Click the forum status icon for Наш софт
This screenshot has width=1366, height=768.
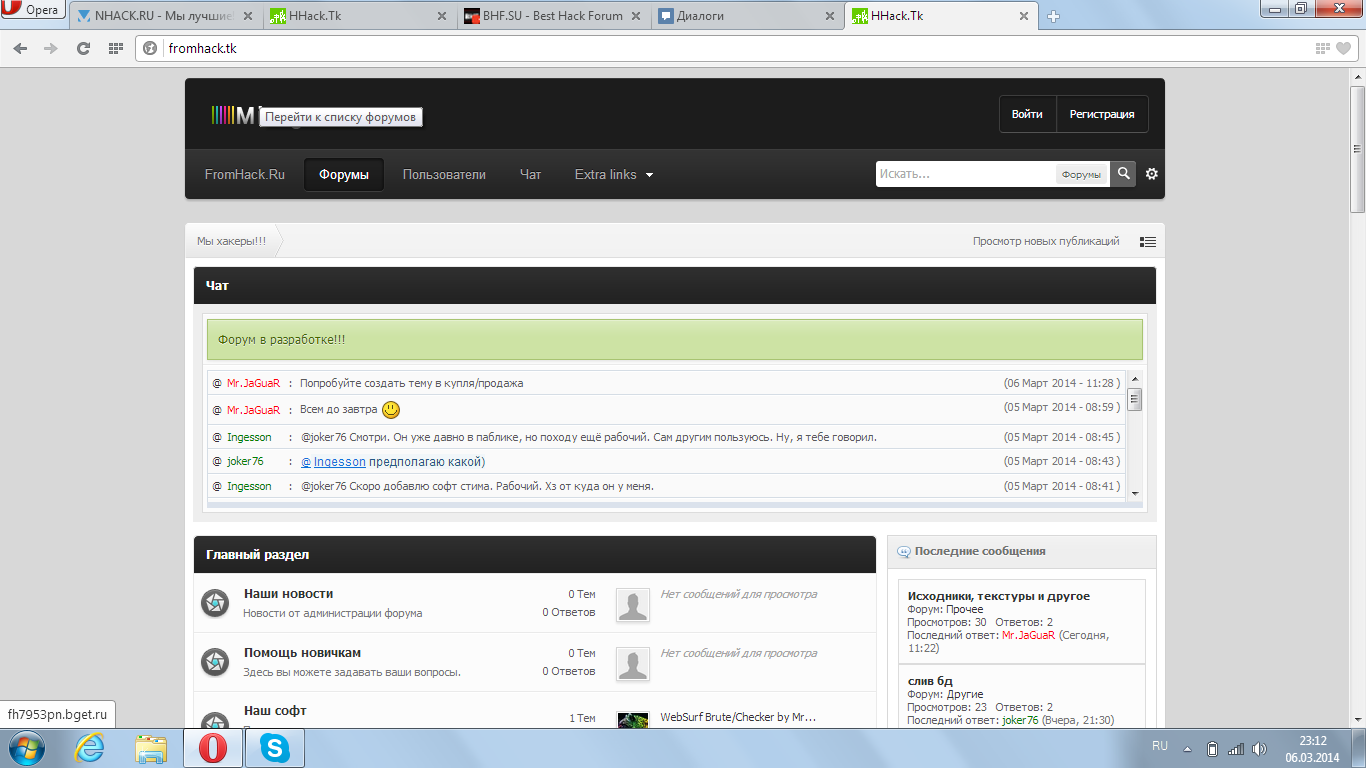click(x=215, y=721)
